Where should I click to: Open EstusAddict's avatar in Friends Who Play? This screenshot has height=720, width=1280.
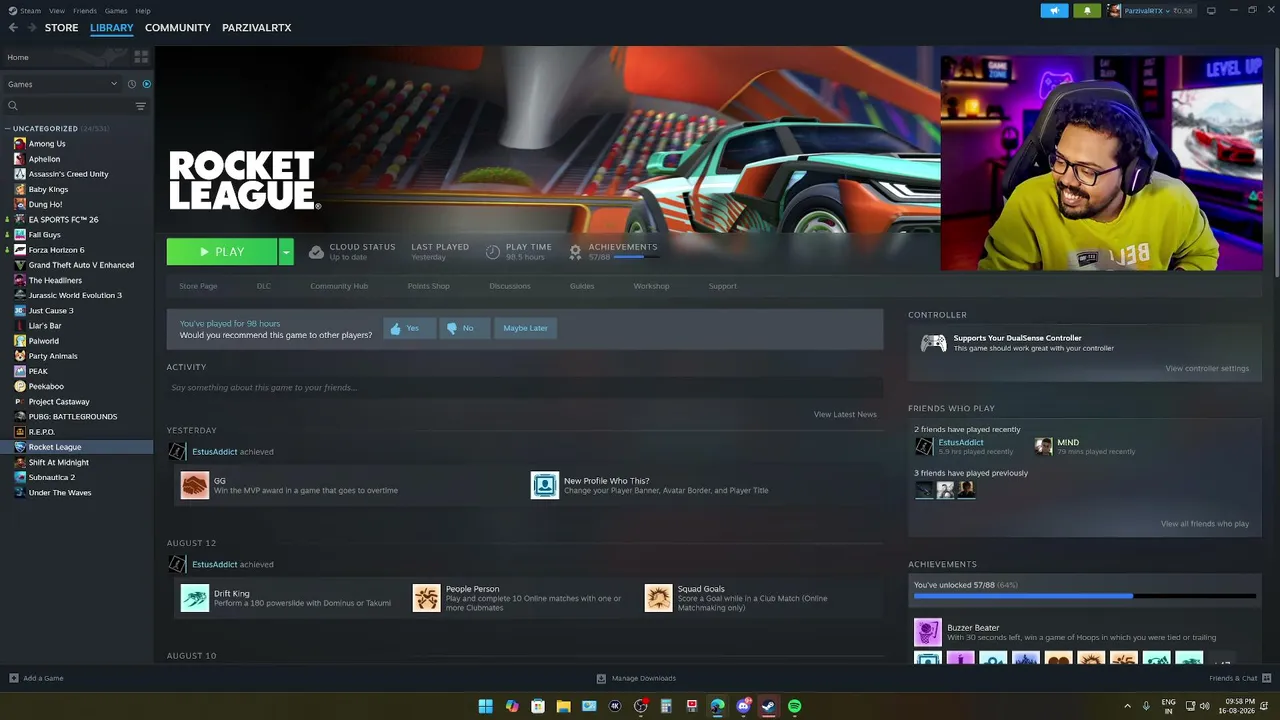(924, 446)
